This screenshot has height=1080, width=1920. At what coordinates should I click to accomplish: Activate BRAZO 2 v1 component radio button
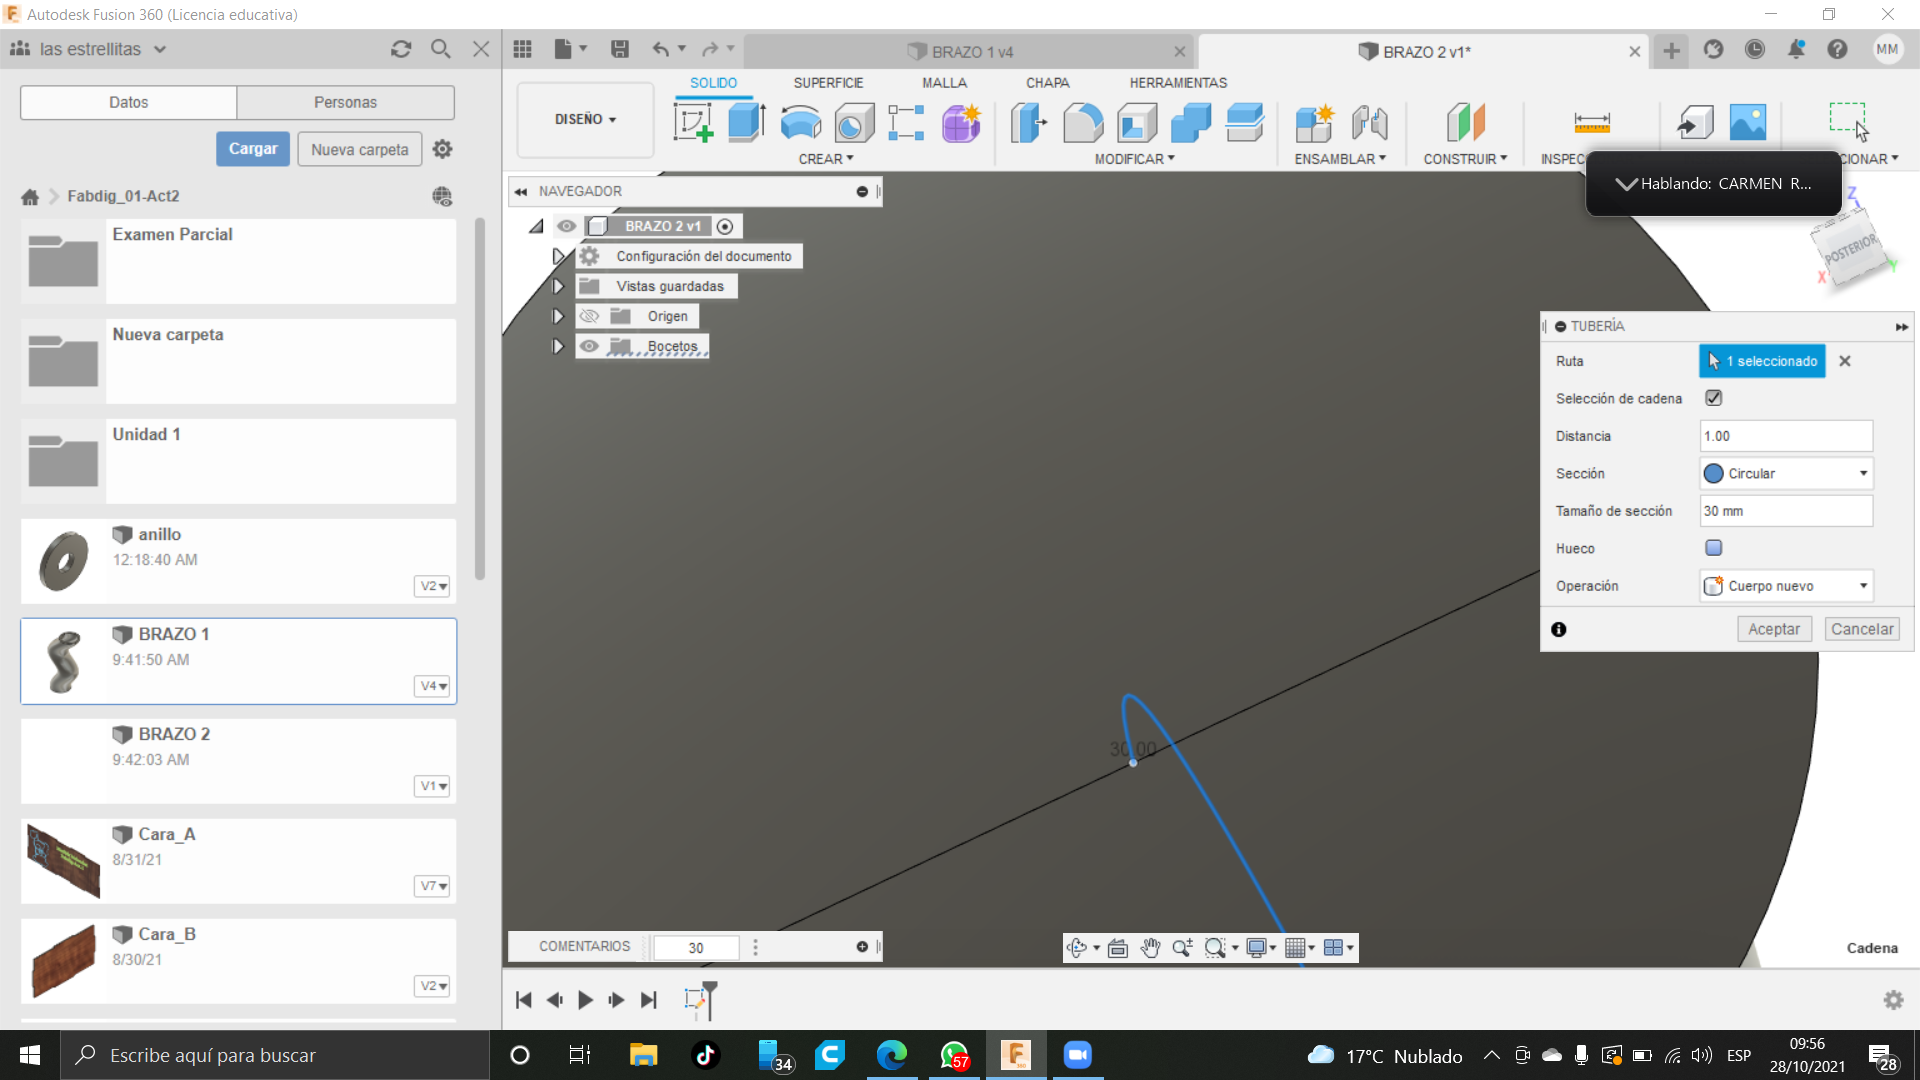click(x=725, y=226)
